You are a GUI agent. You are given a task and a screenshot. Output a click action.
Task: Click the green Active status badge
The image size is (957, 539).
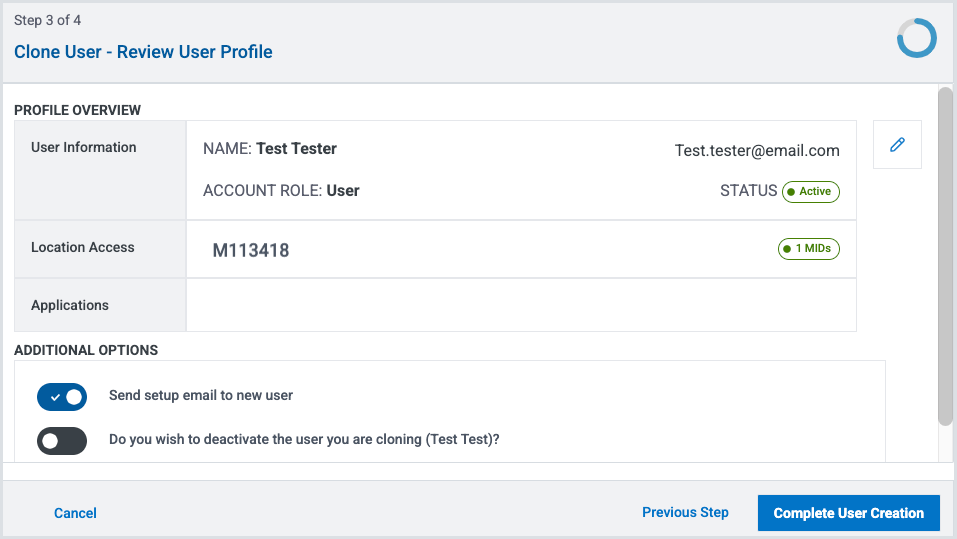pyautogui.click(x=810, y=191)
